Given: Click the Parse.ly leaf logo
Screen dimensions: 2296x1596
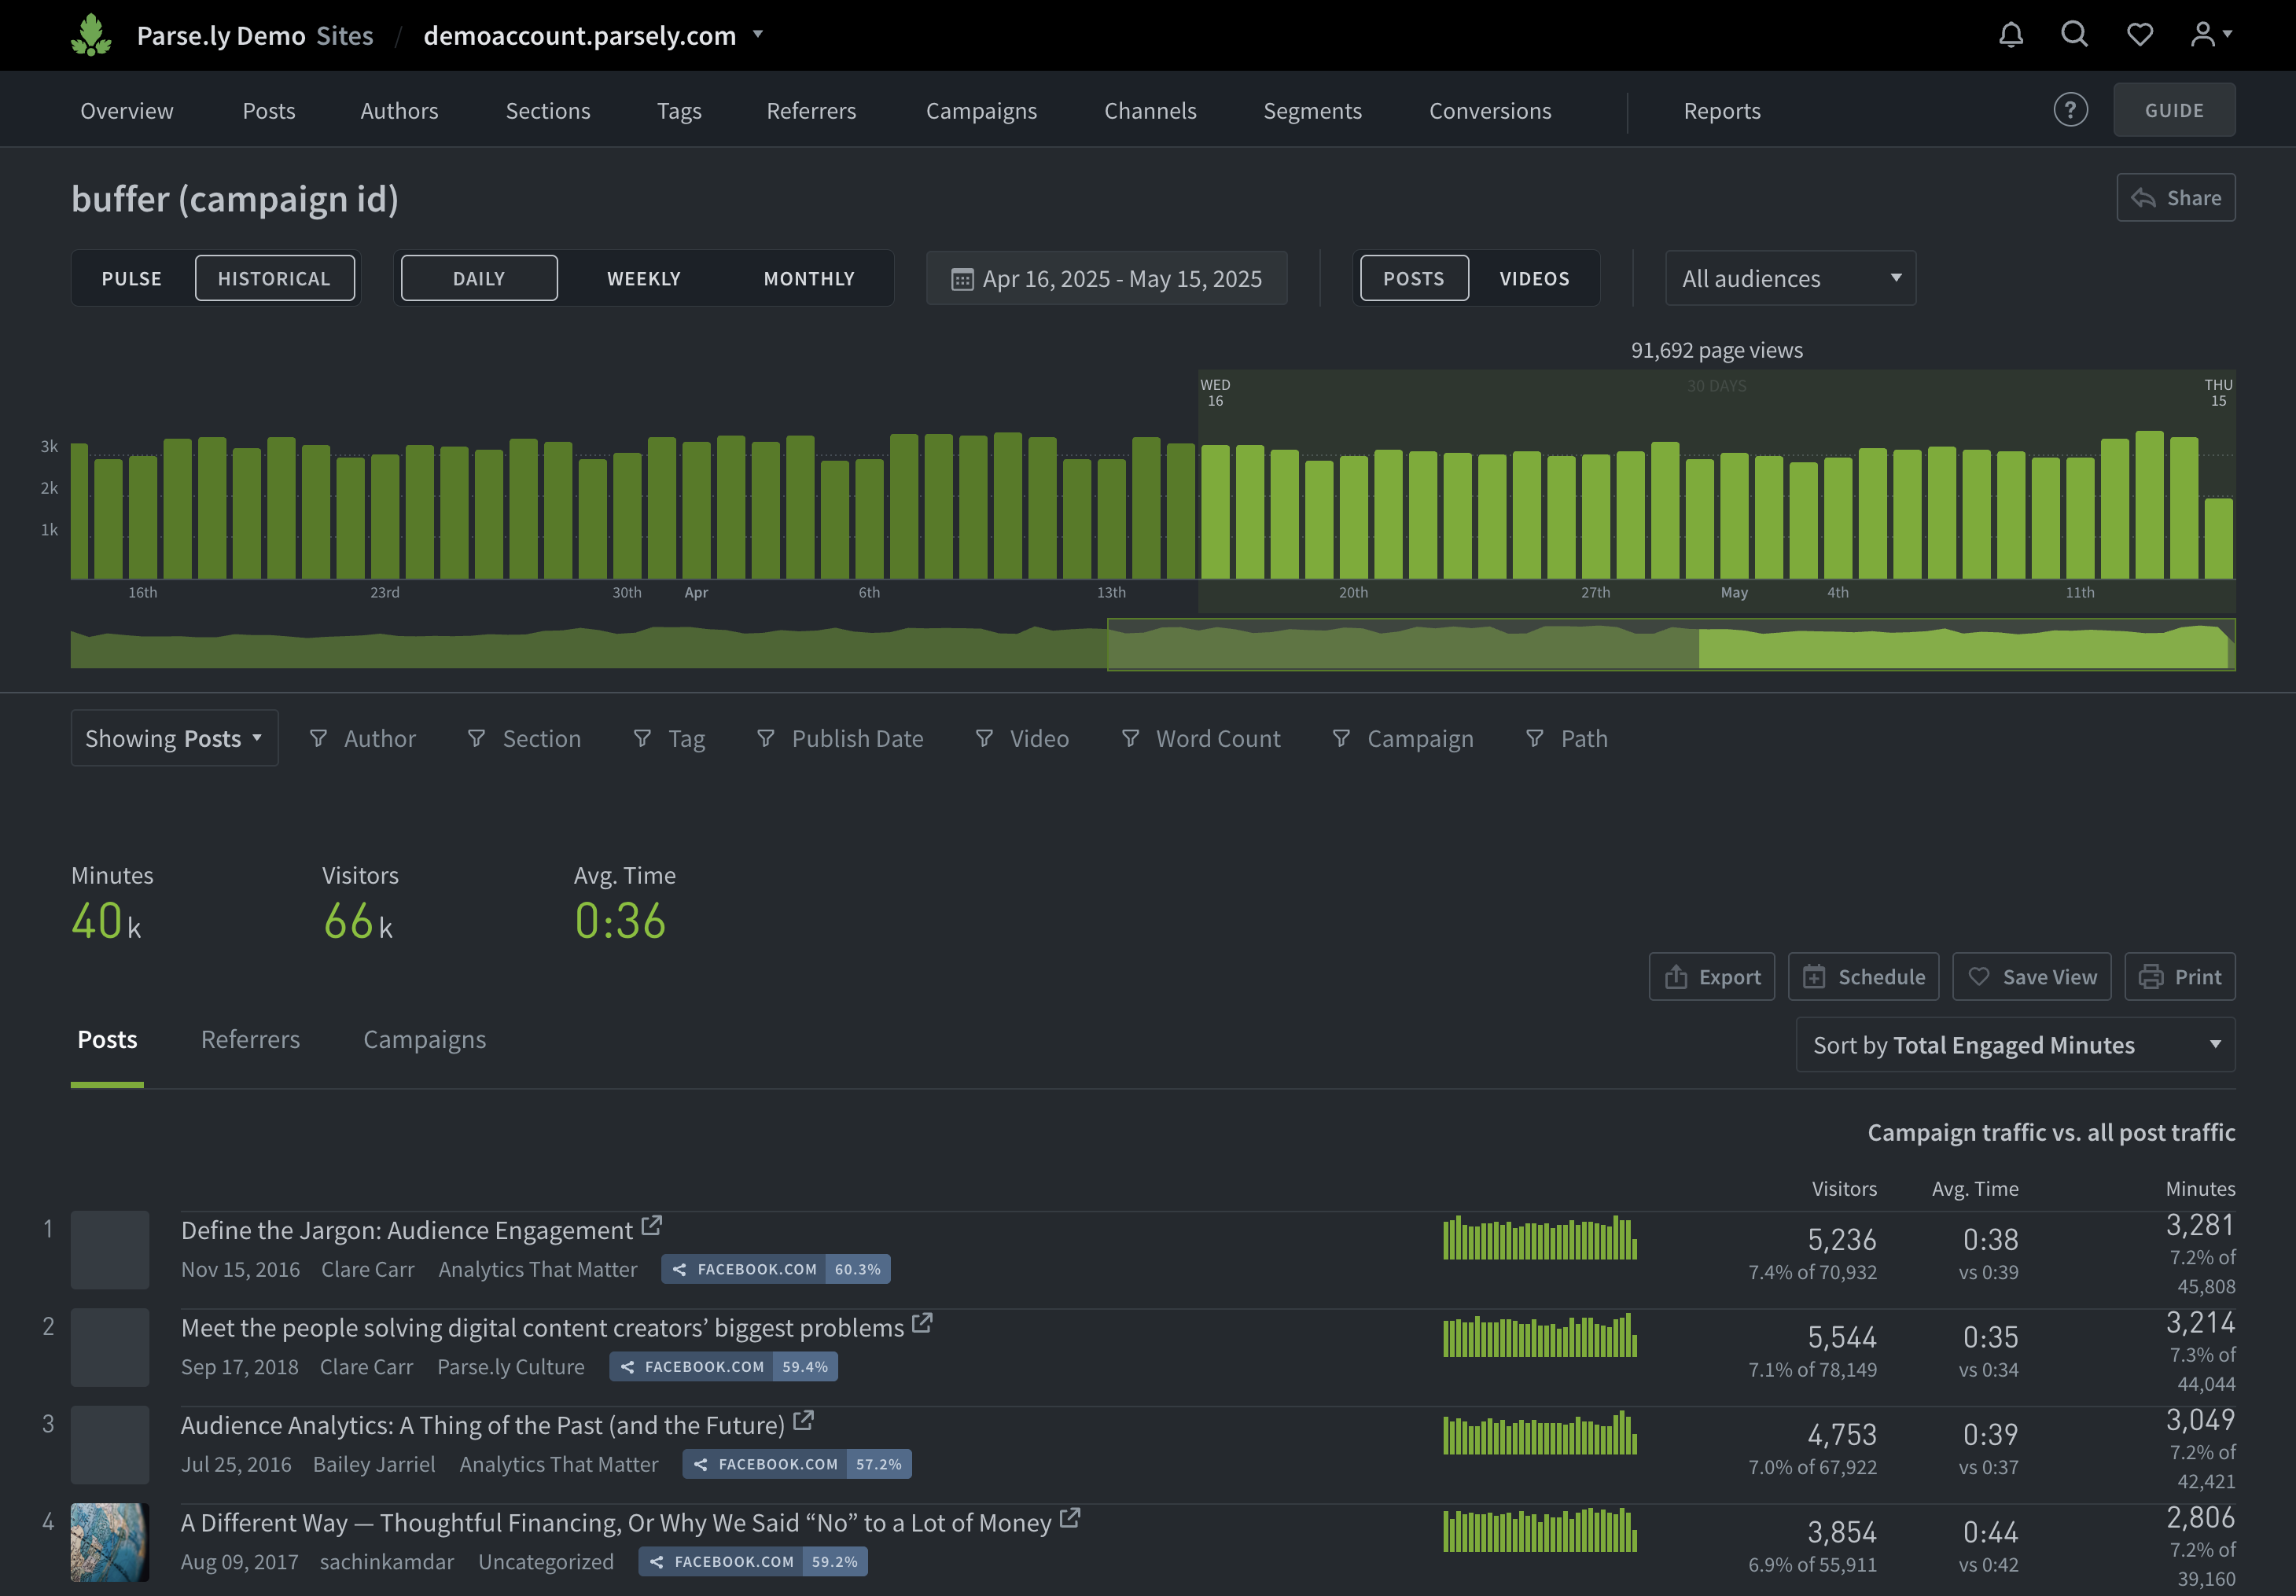Looking at the screenshot, I should [91, 35].
